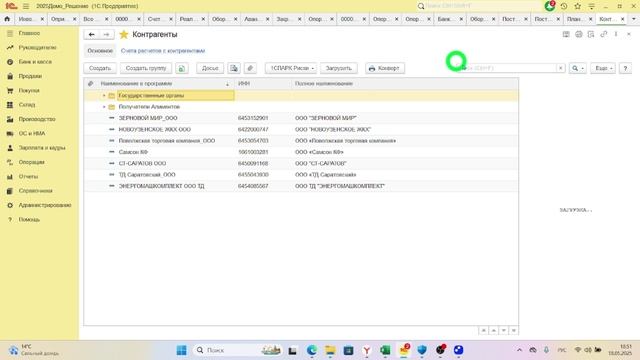640x360 pixels.
Task: Open Отчеты section in sidebar
Action: pyautogui.click(x=28, y=176)
